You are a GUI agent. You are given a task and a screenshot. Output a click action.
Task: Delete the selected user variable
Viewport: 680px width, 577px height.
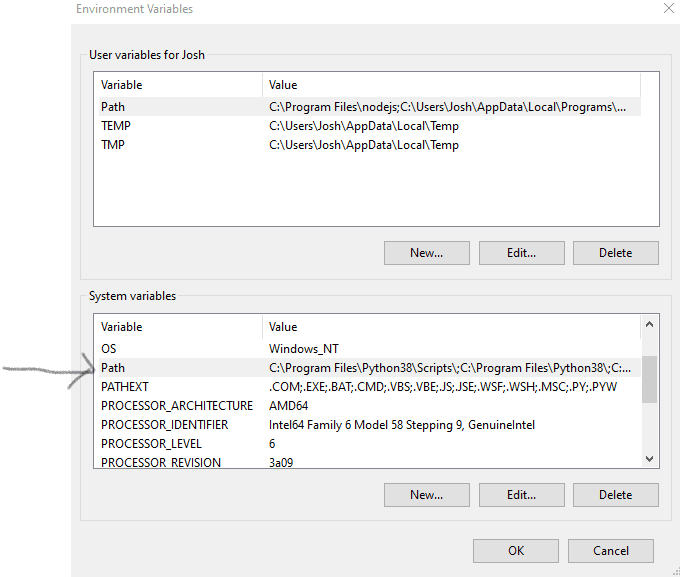point(615,253)
